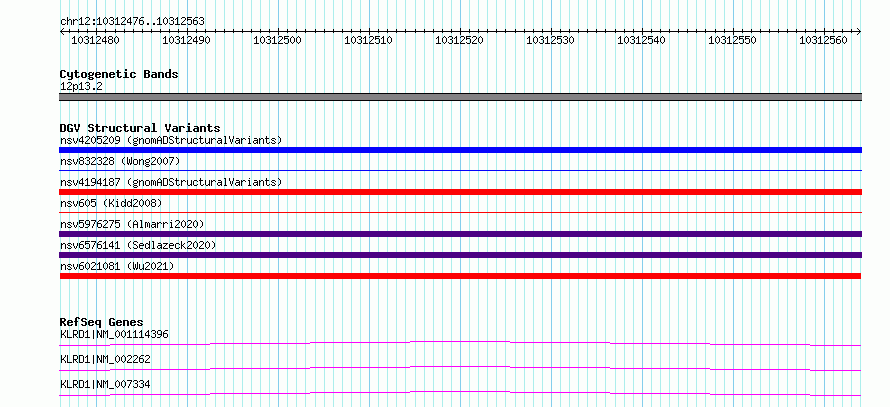Open variant label nsv6576141 (Sedlazeck2020)
890x407 pixels.
tap(138, 245)
